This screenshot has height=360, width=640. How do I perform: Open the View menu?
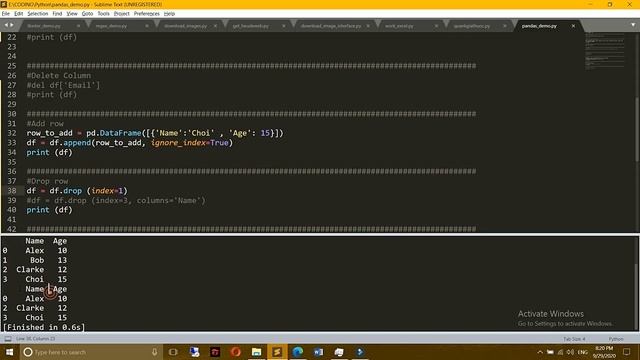72,13
